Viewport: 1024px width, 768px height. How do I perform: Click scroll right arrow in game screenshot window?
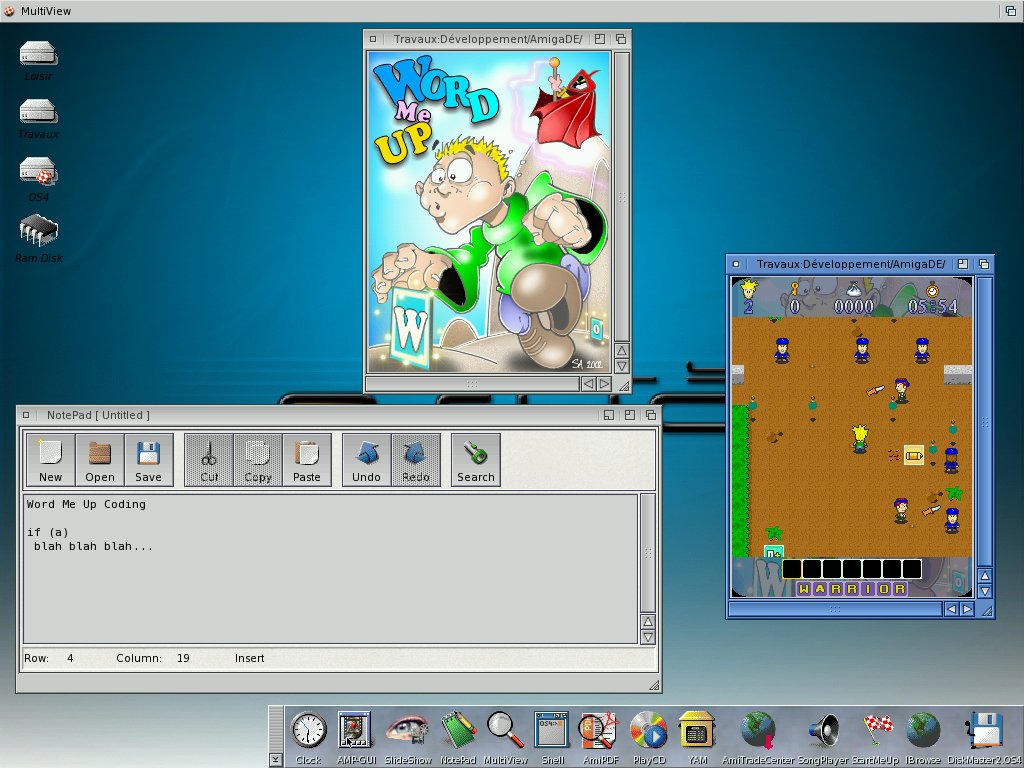967,609
